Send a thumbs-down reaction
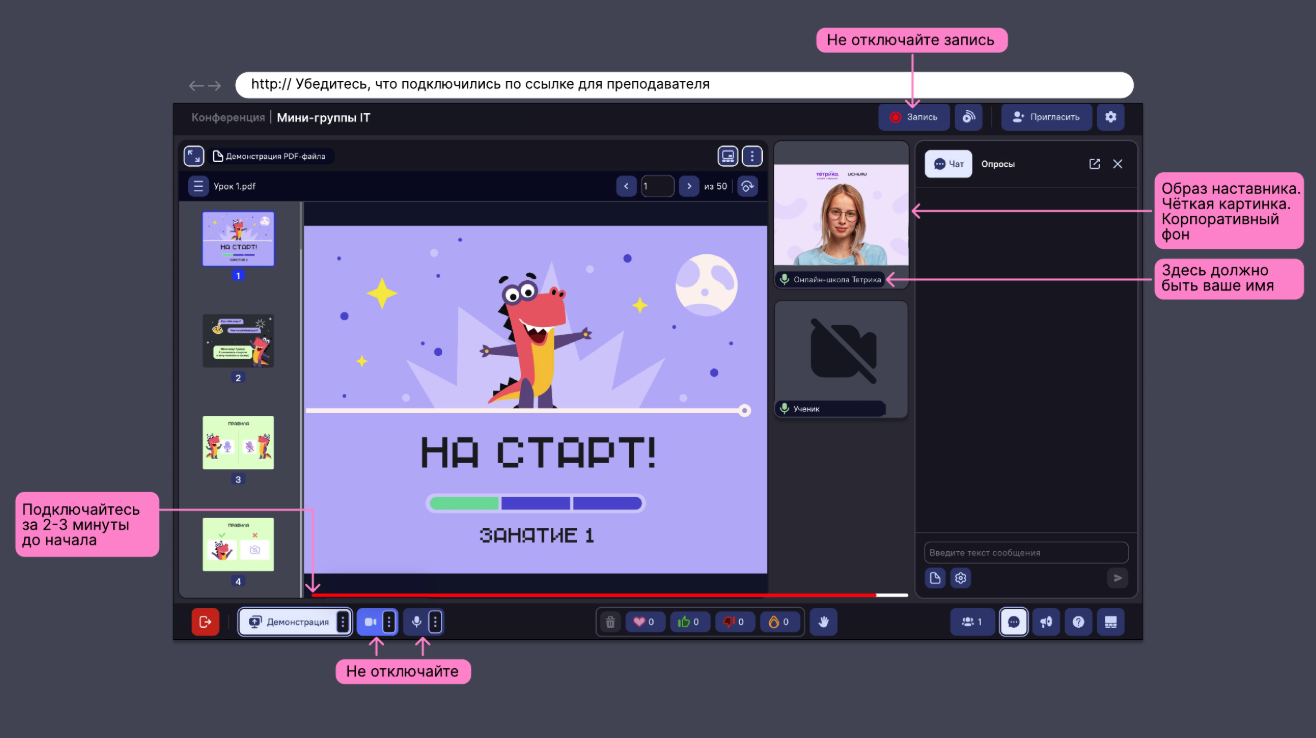The height and width of the screenshot is (738, 1316). (735, 622)
